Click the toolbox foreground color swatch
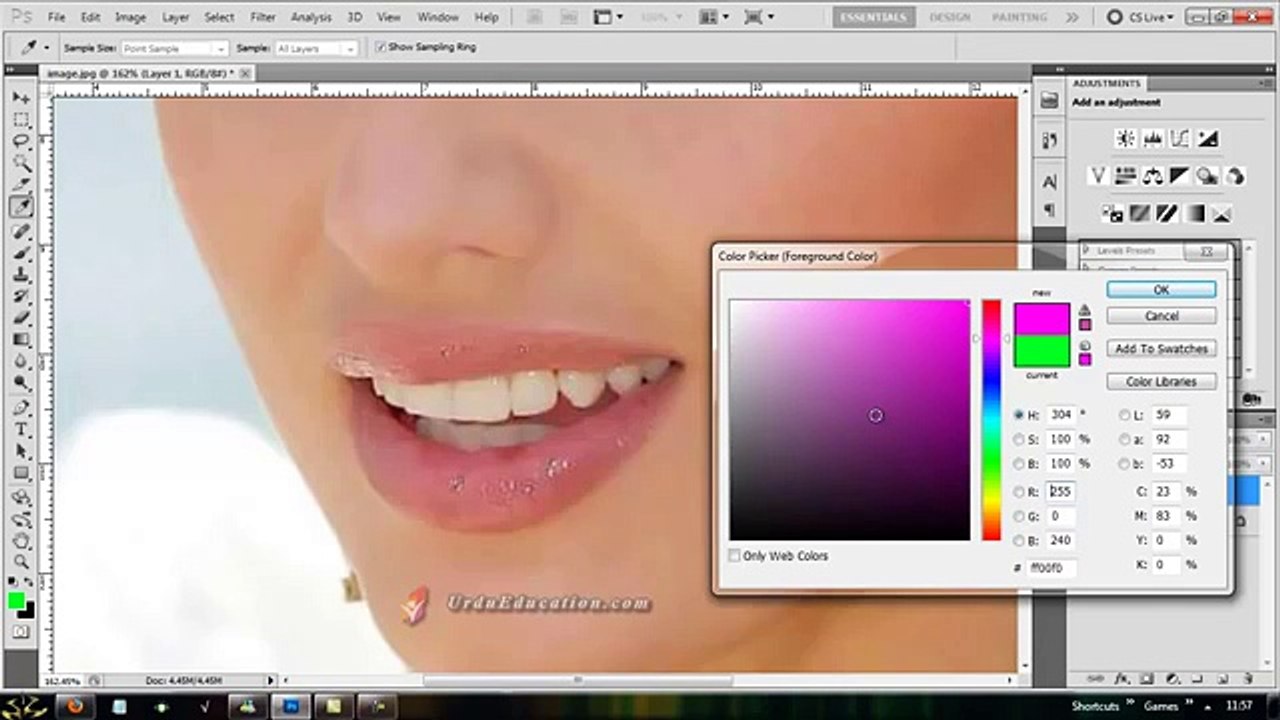The height and width of the screenshot is (720, 1280). tap(16, 600)
